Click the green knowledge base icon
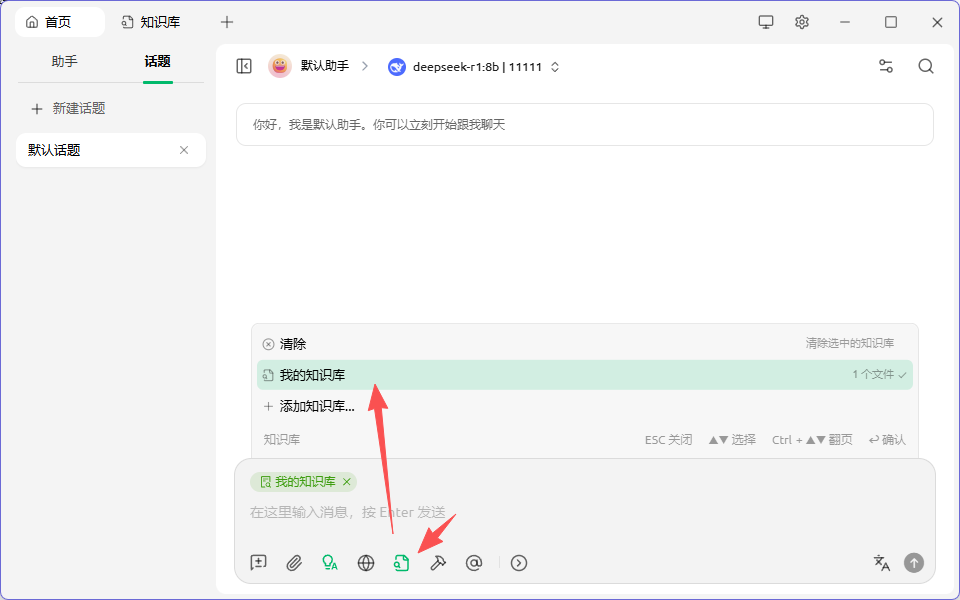 401,563
